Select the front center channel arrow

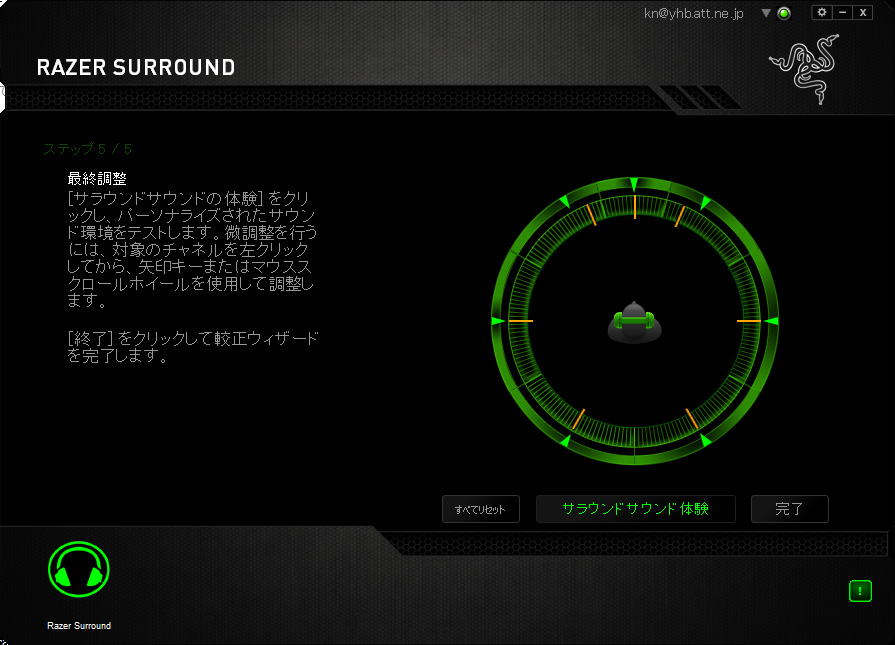coord(634,185)
